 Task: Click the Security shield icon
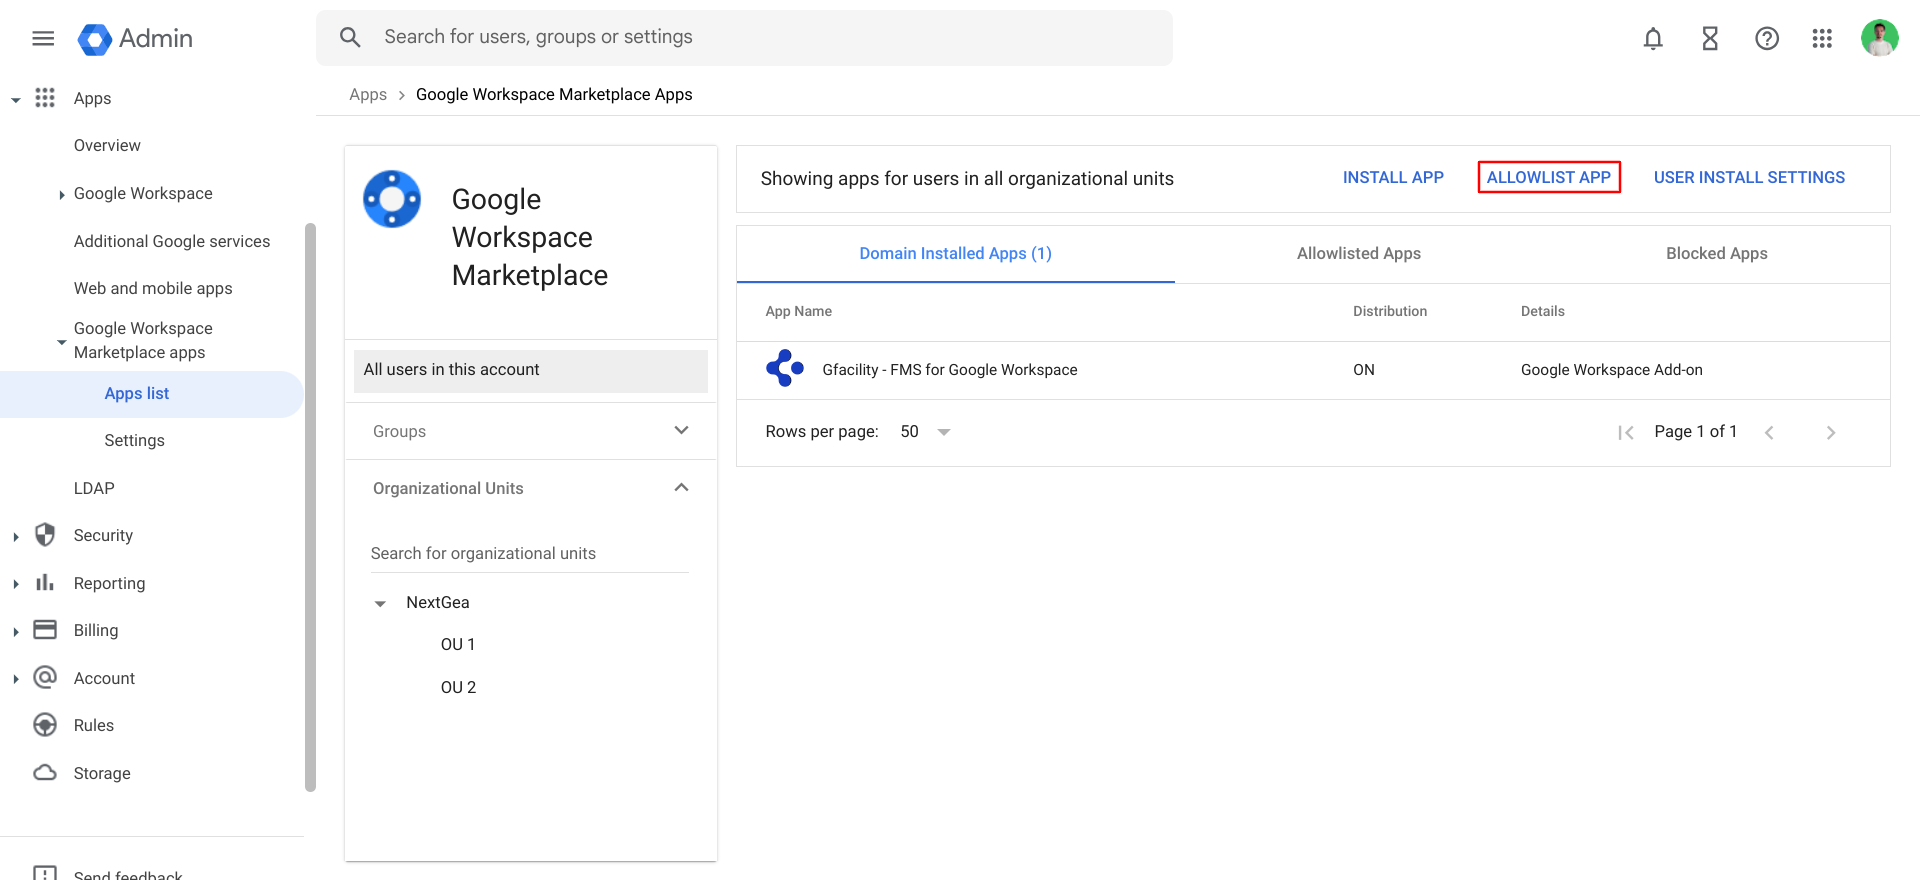(x=45, y=534)
